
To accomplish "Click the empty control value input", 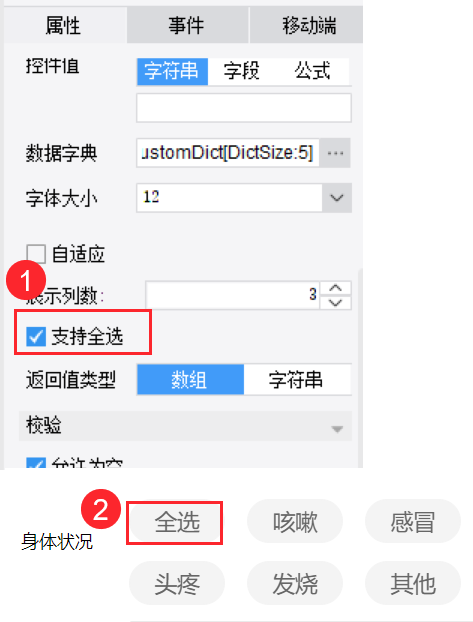I will click(244, 108).
